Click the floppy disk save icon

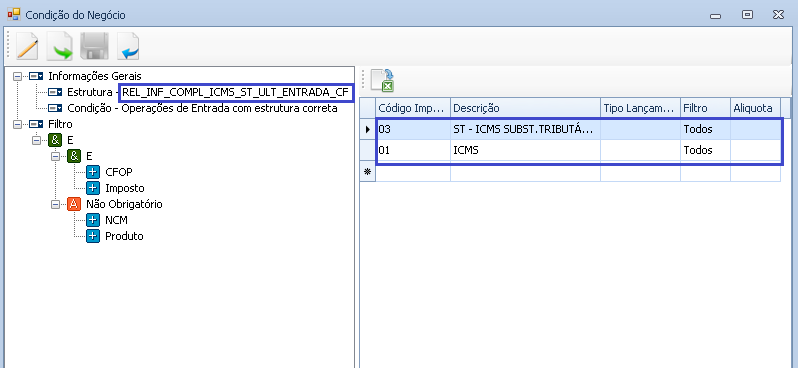pyautogui.click(x=94, y=46)
